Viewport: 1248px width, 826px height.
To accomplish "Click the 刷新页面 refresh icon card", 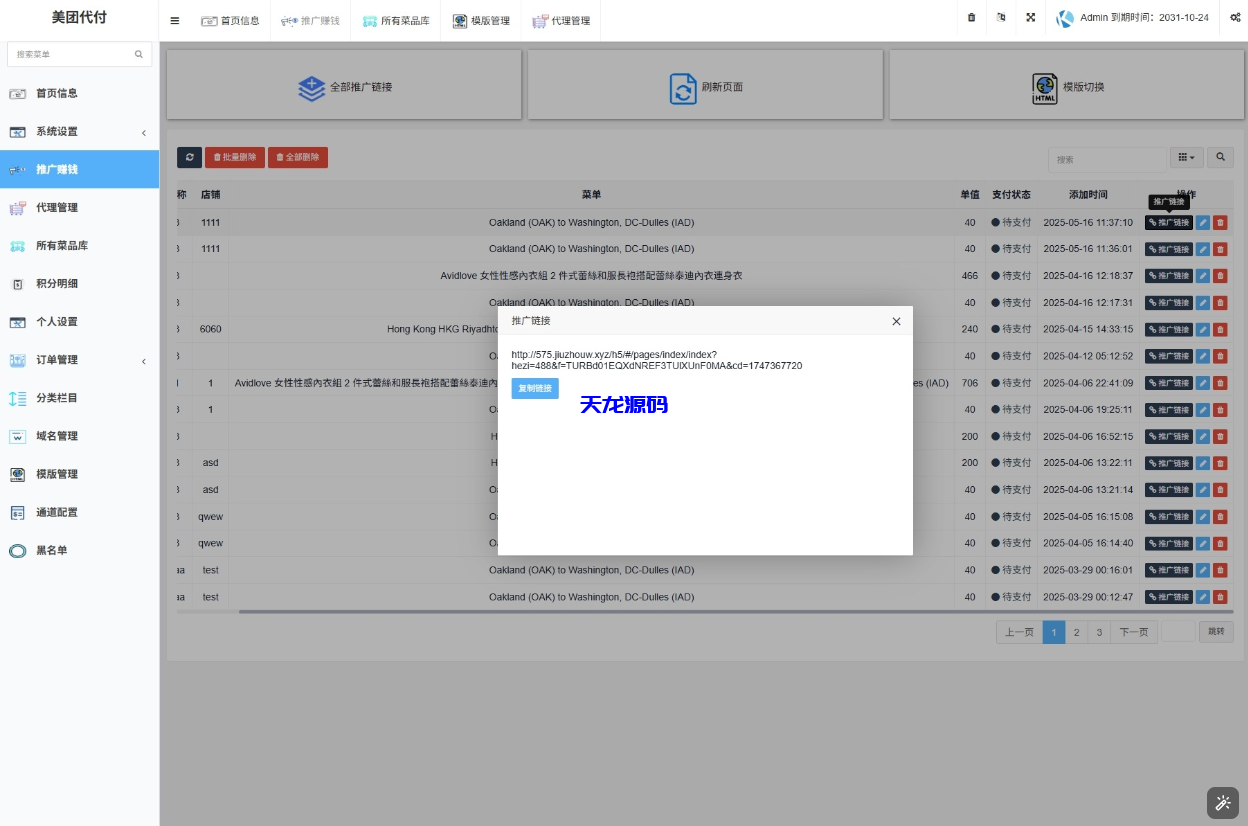I will pyautogui.click(x=683, y=85).
